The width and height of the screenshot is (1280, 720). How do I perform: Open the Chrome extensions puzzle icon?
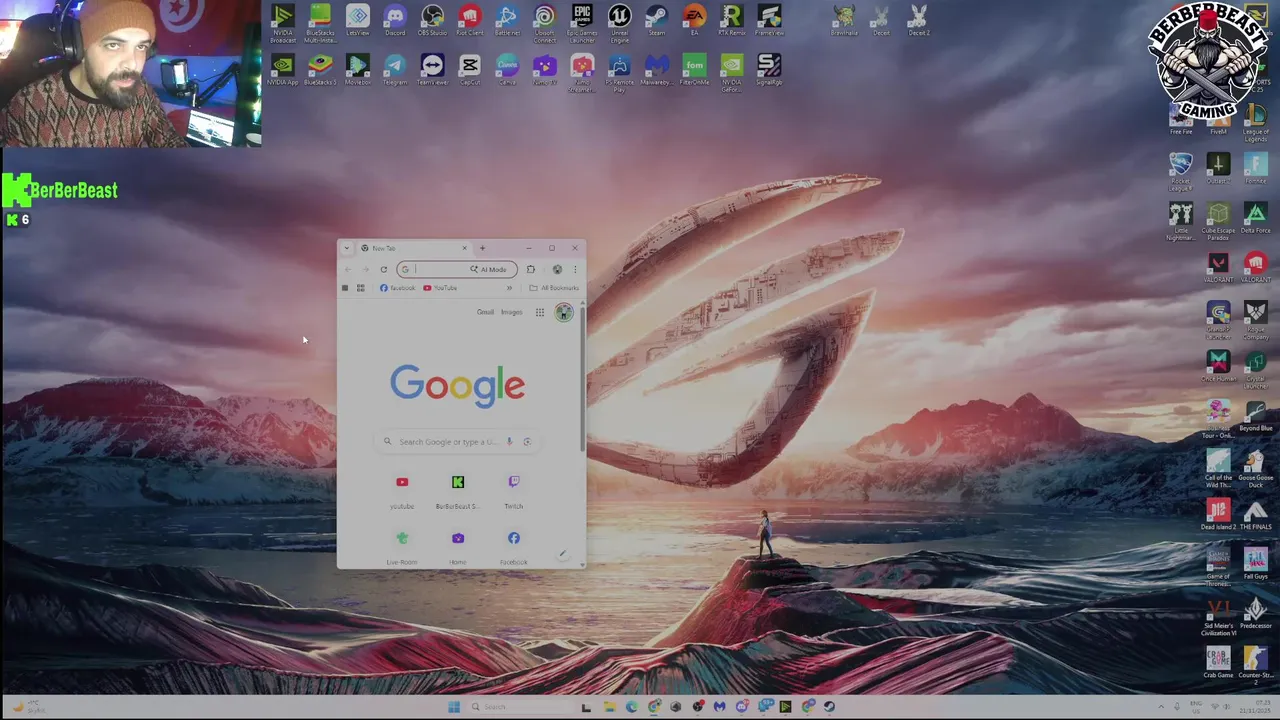(531, 269)
